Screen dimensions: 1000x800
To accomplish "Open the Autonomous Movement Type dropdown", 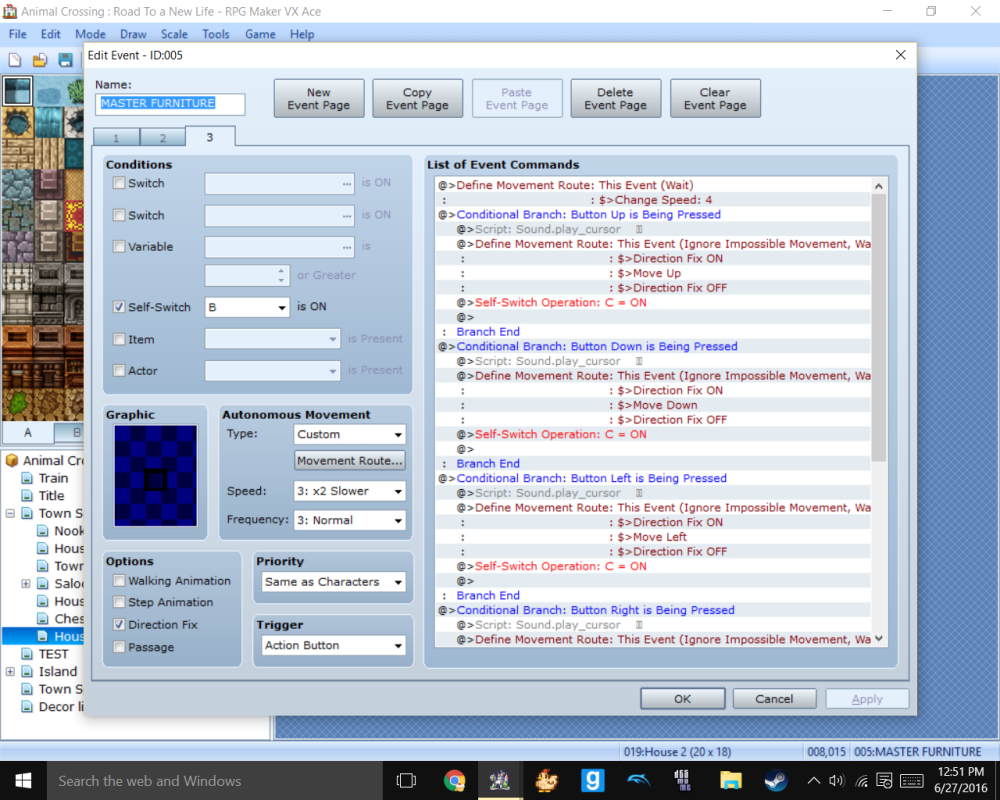I will coord(349,434).
